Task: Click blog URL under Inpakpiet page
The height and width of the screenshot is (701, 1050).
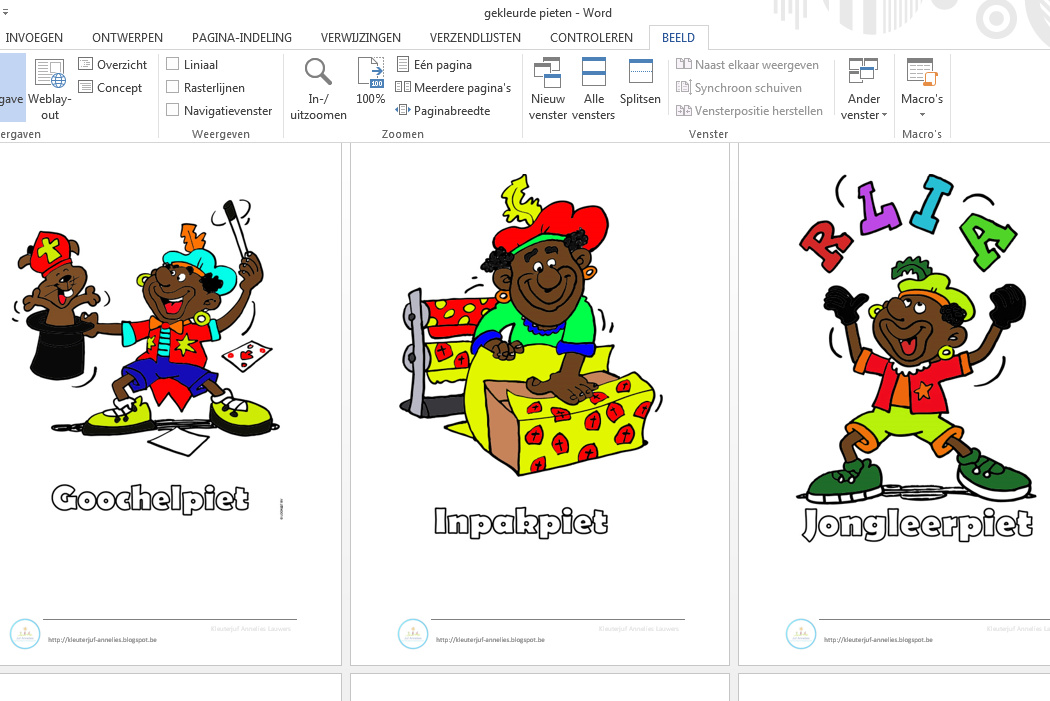Action: coord(490,639)
